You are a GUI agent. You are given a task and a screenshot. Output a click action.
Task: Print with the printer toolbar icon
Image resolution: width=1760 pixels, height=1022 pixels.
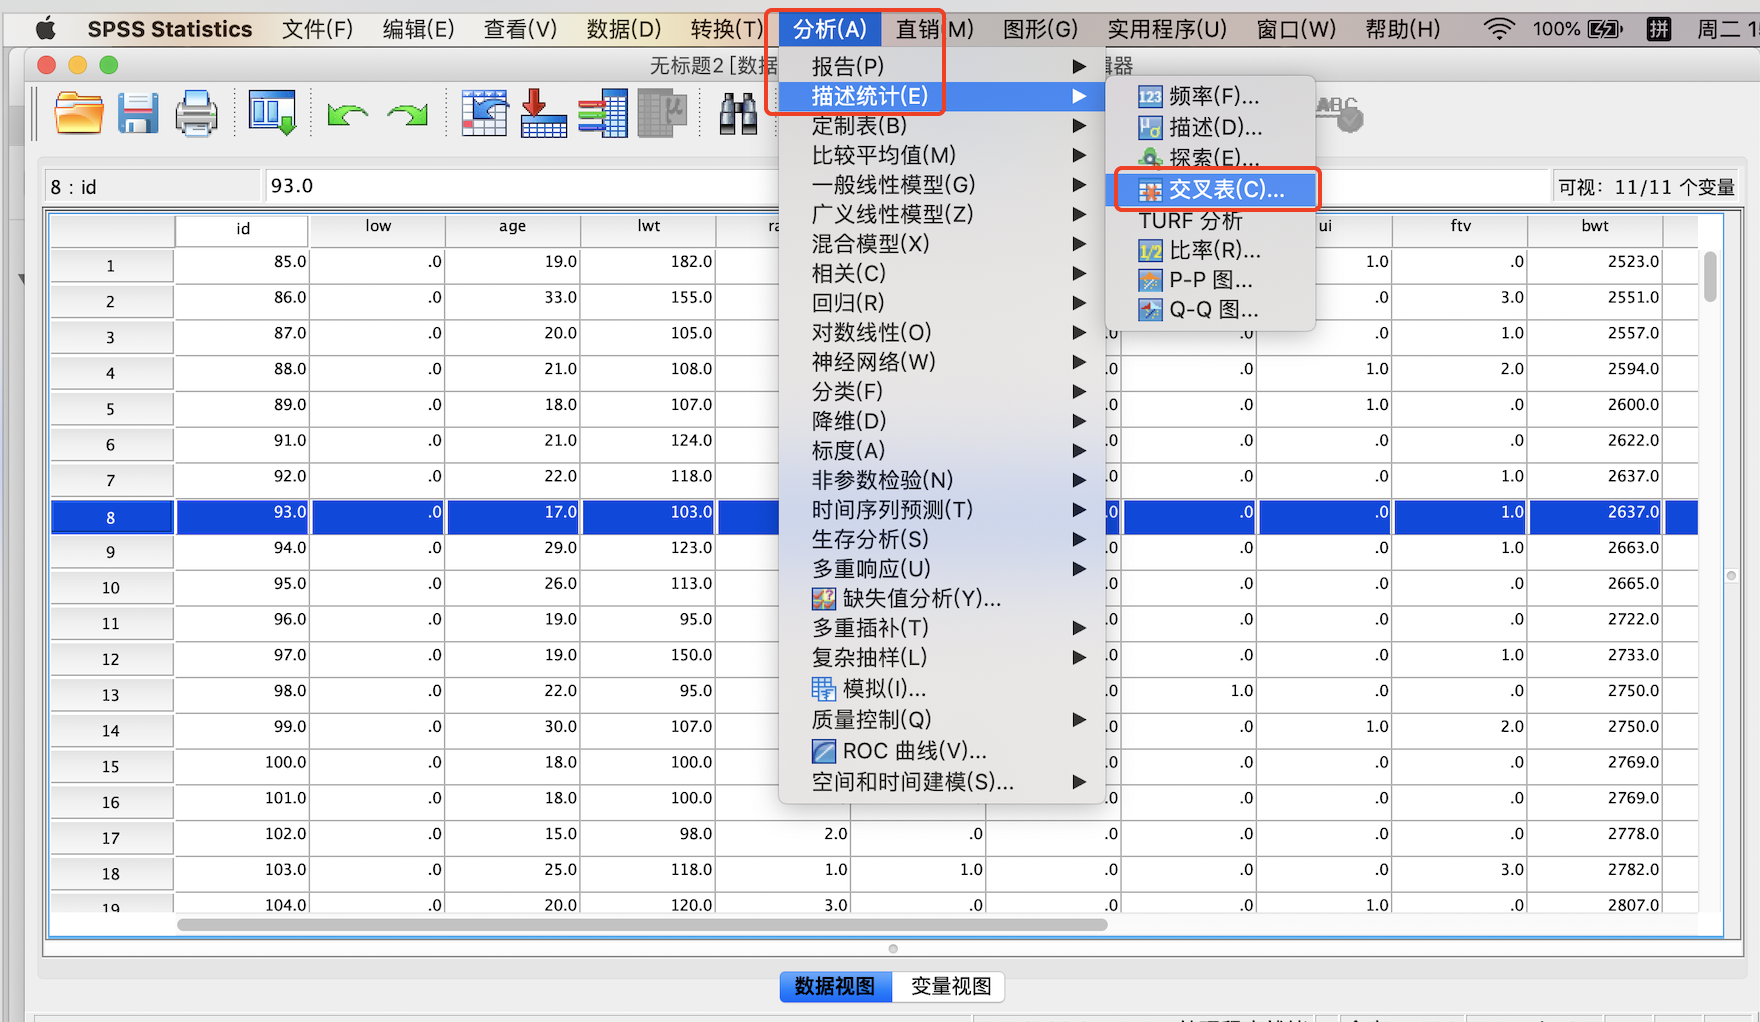196,113
